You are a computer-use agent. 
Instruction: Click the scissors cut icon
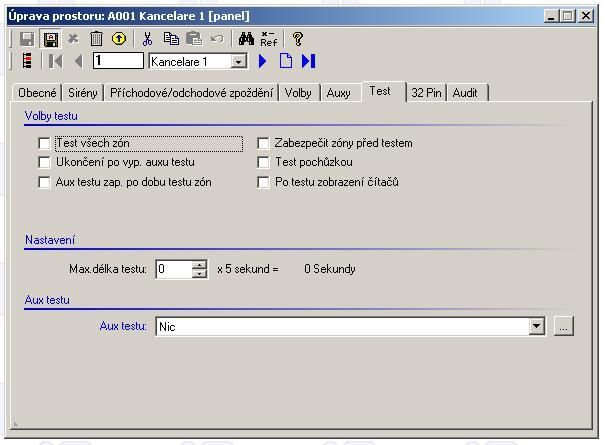click(x=148, y=39)
